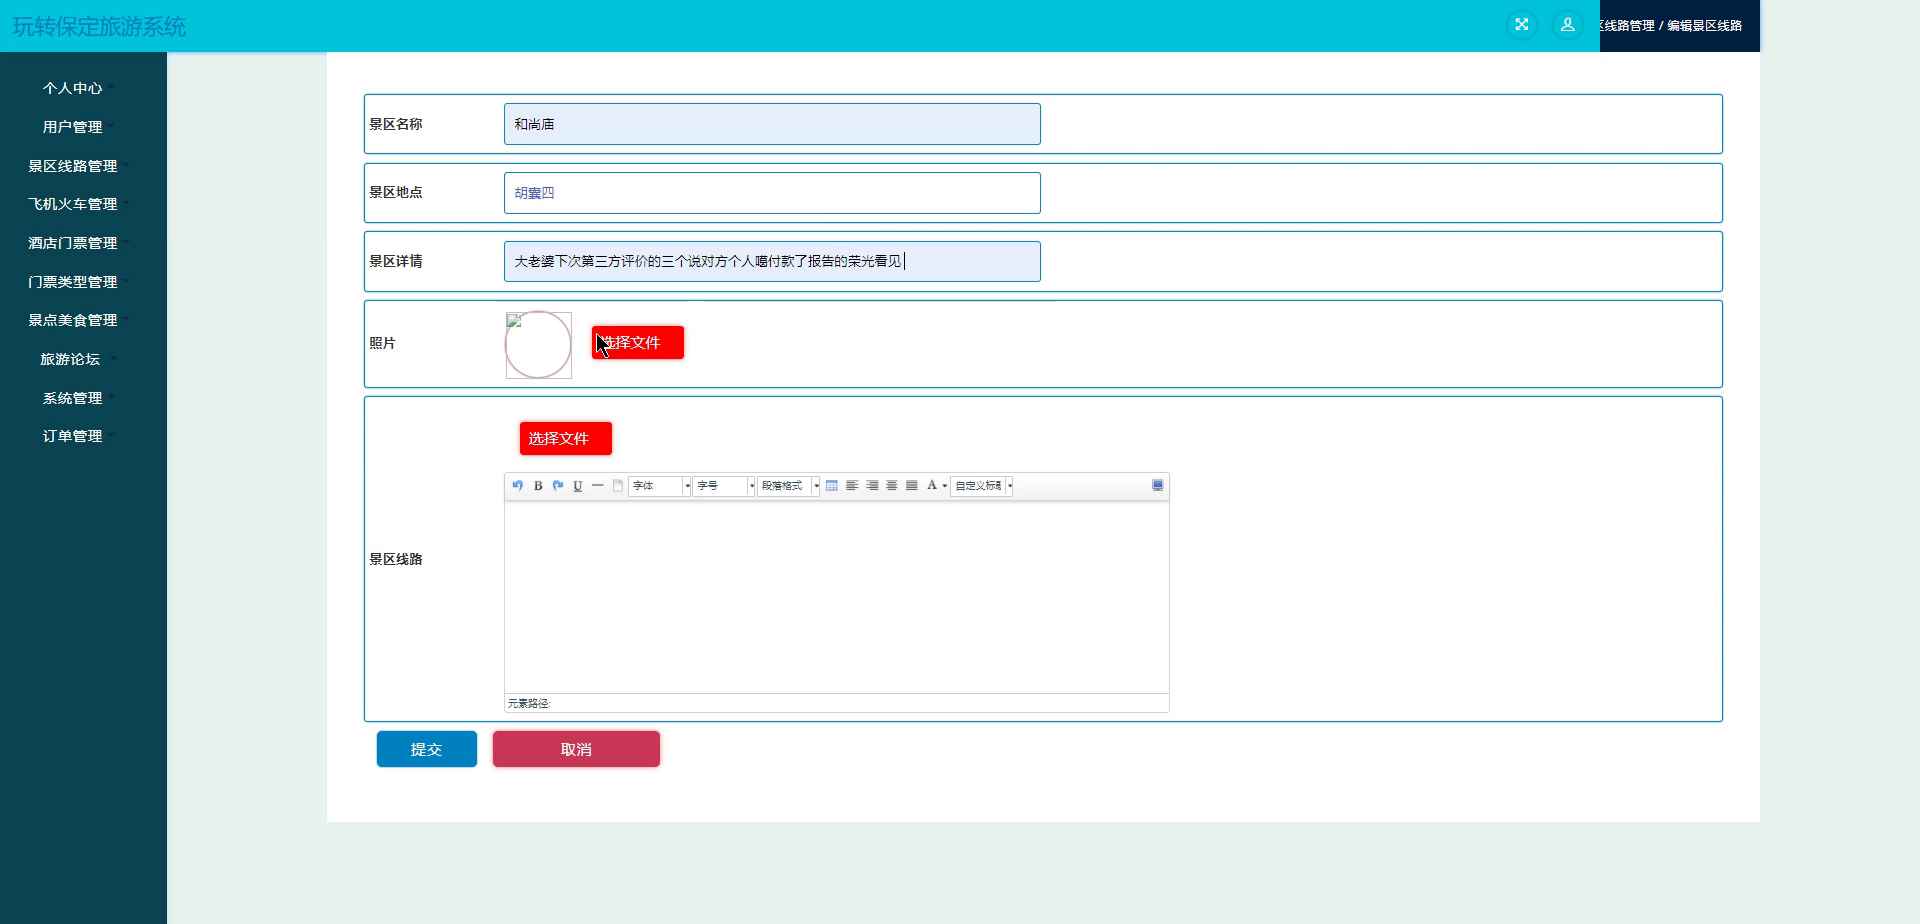Center-align the editor text
This screenshot has height=924, width=1920.
coord(892,486)
